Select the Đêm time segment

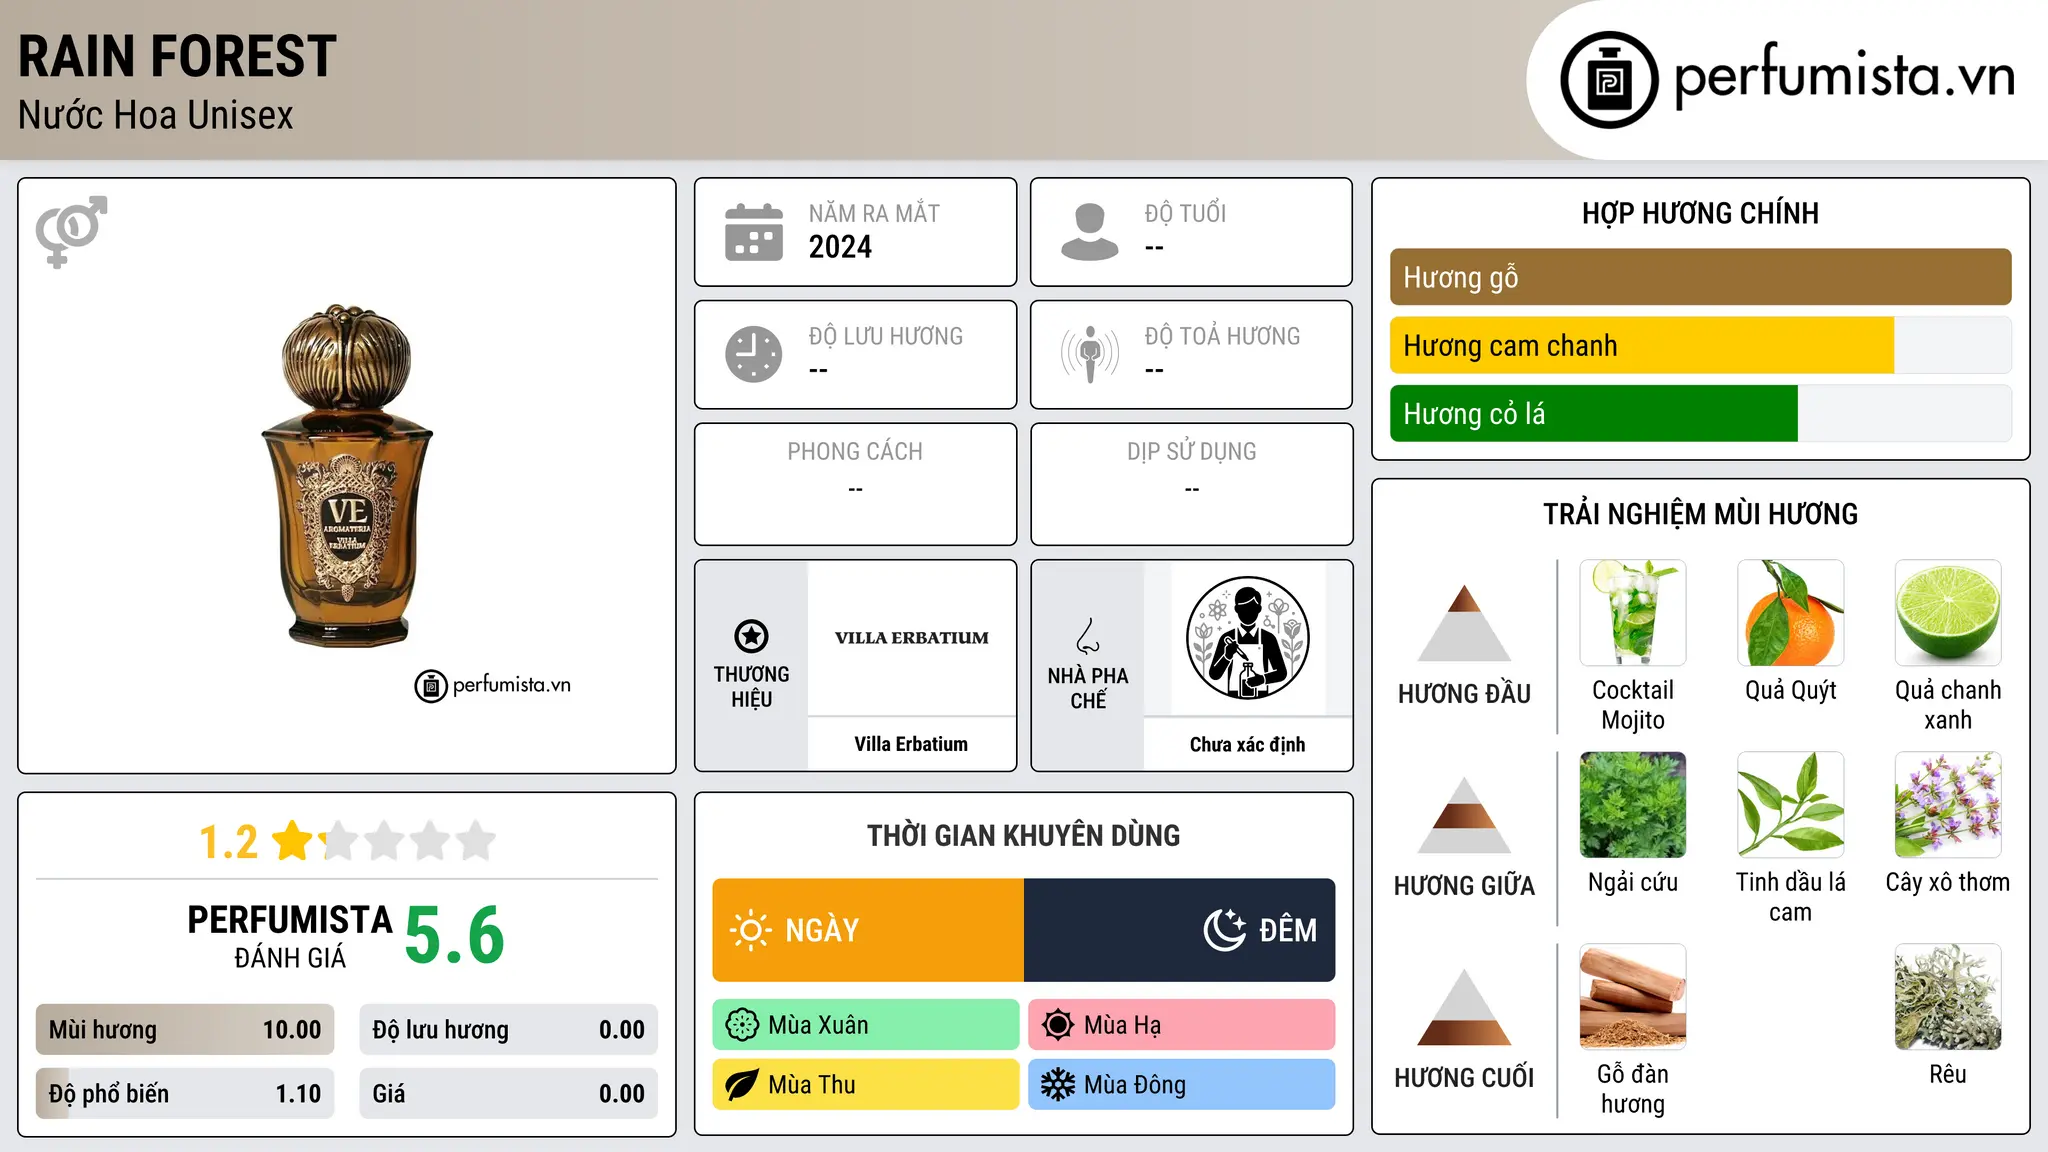click(1180, 930)
